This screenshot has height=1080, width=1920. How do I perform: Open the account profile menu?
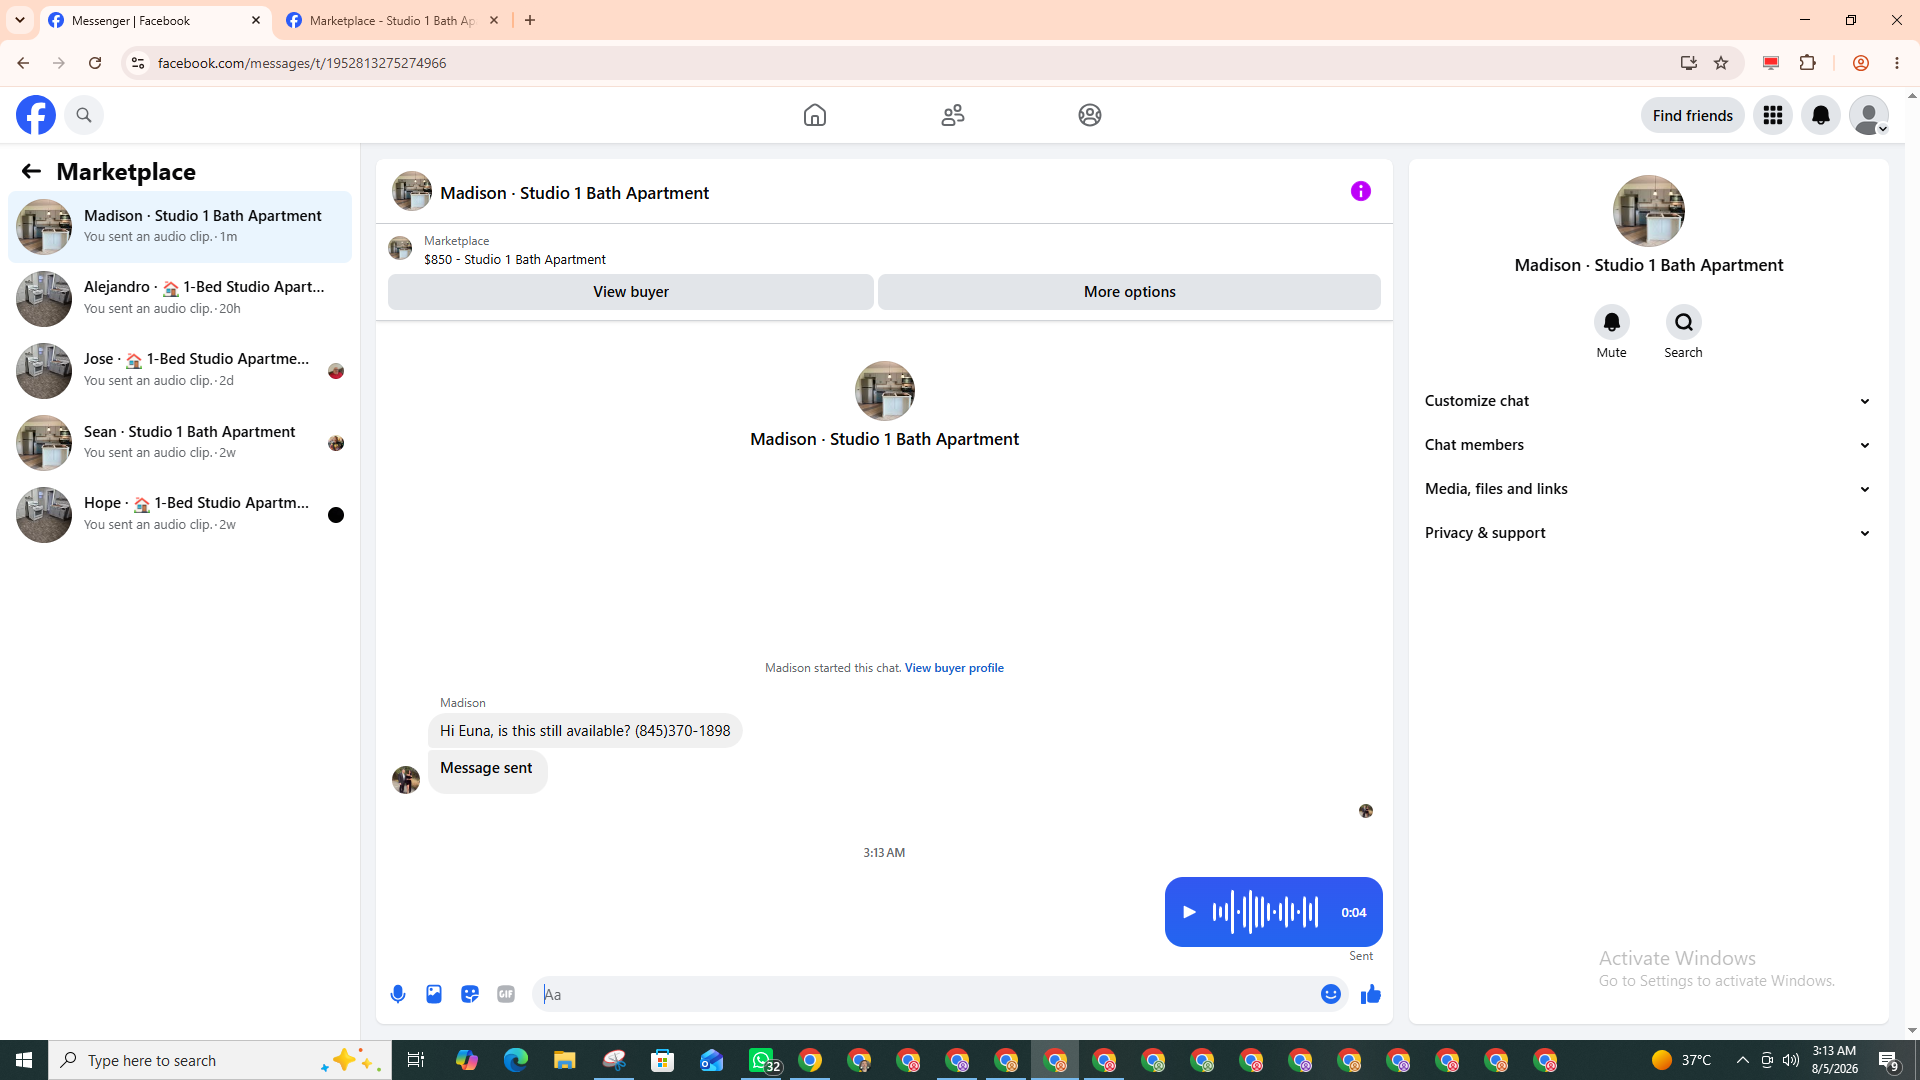[1869, 115]
